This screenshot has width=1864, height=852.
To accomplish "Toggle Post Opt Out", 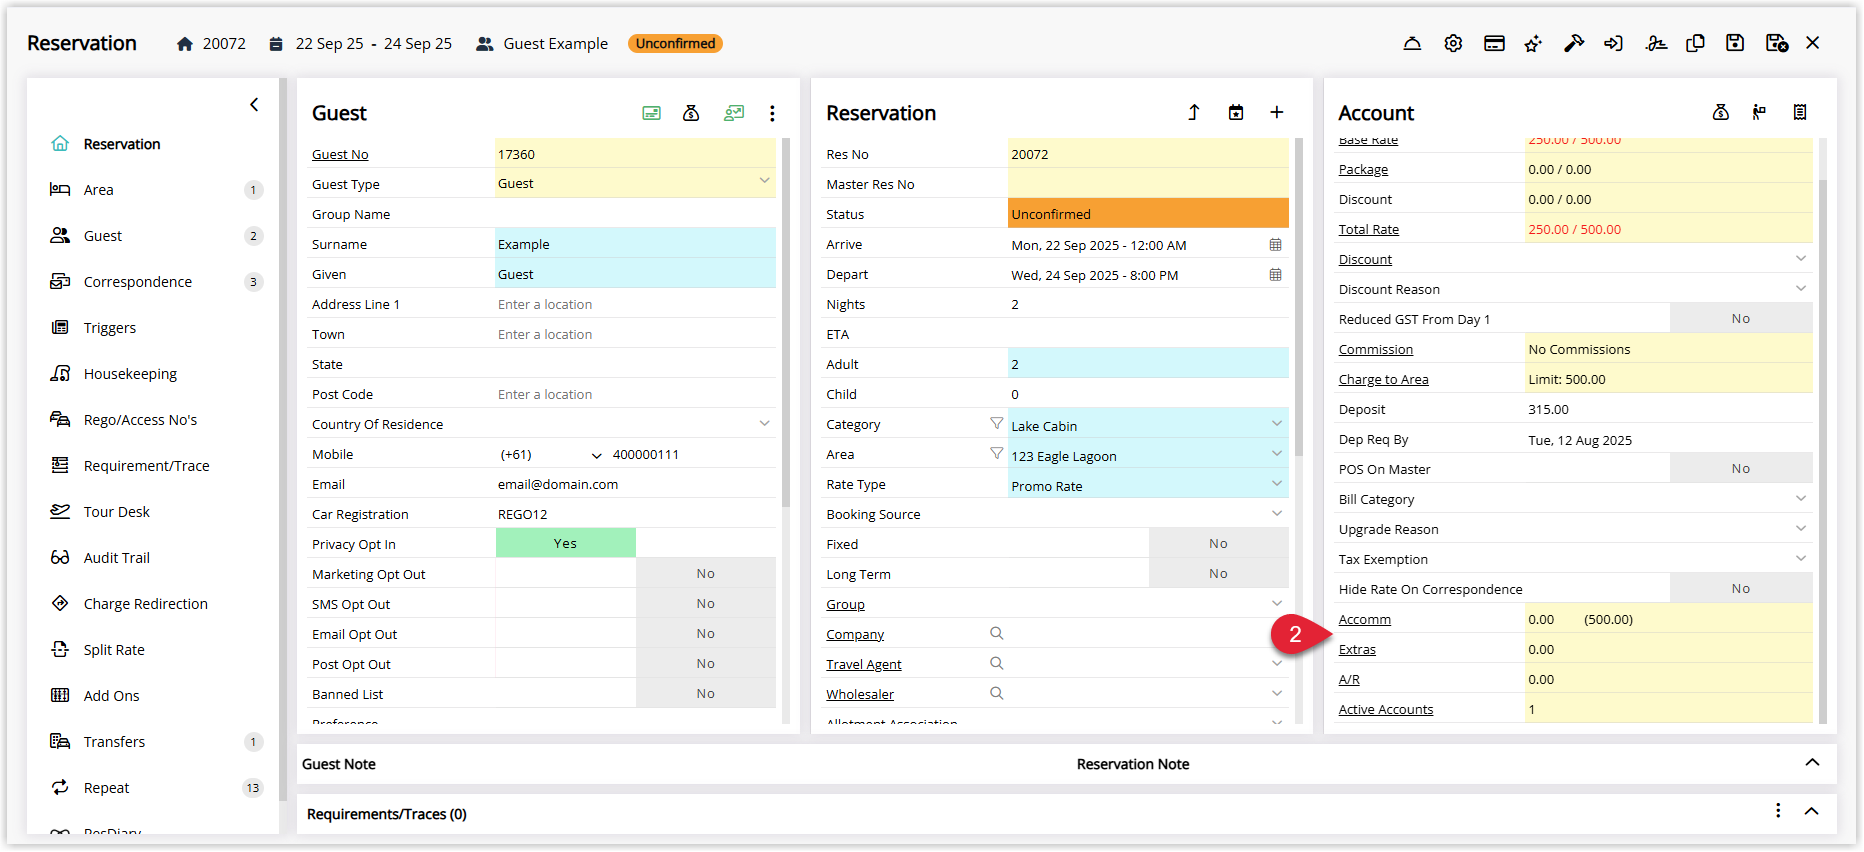I will (x=706, y=663).
